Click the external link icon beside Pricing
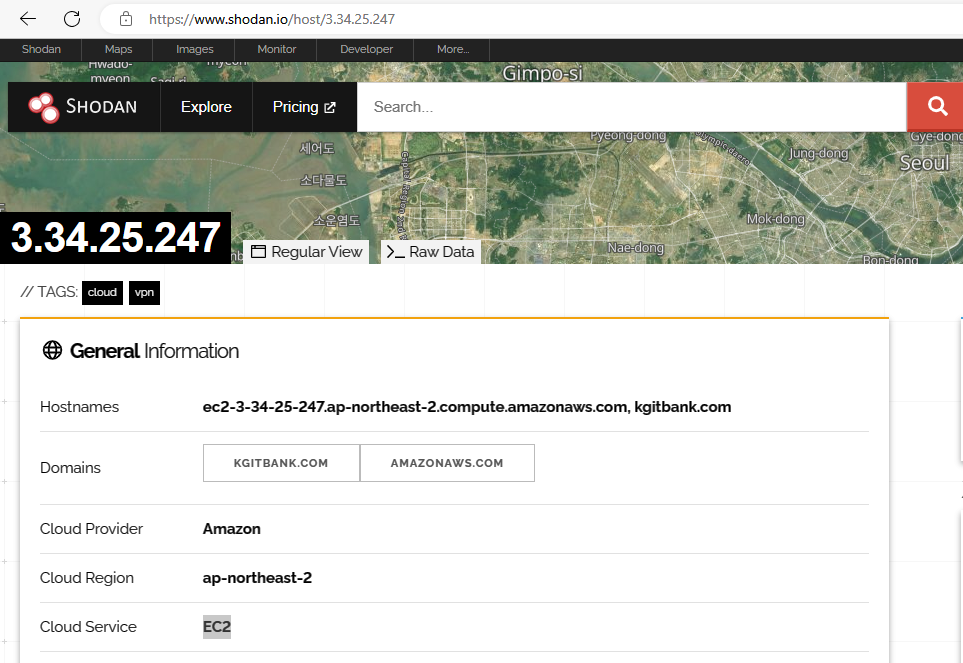This screenshot has width=963, height=663. tap(330, 107)
